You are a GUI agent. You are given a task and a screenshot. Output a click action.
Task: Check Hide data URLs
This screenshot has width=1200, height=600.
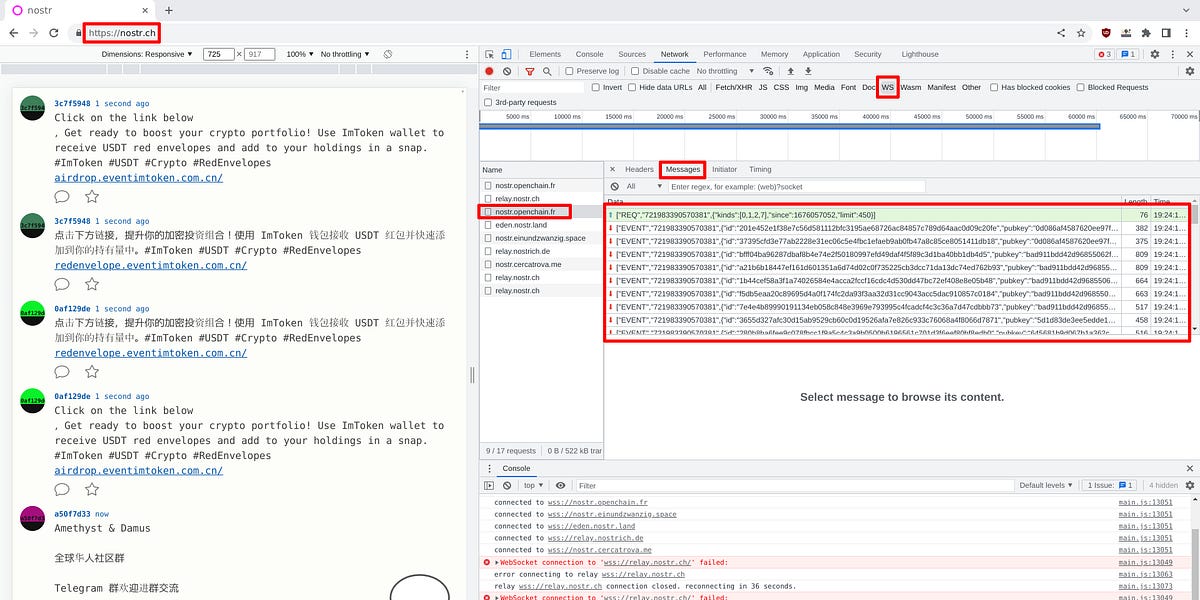(x=632, y=87)
